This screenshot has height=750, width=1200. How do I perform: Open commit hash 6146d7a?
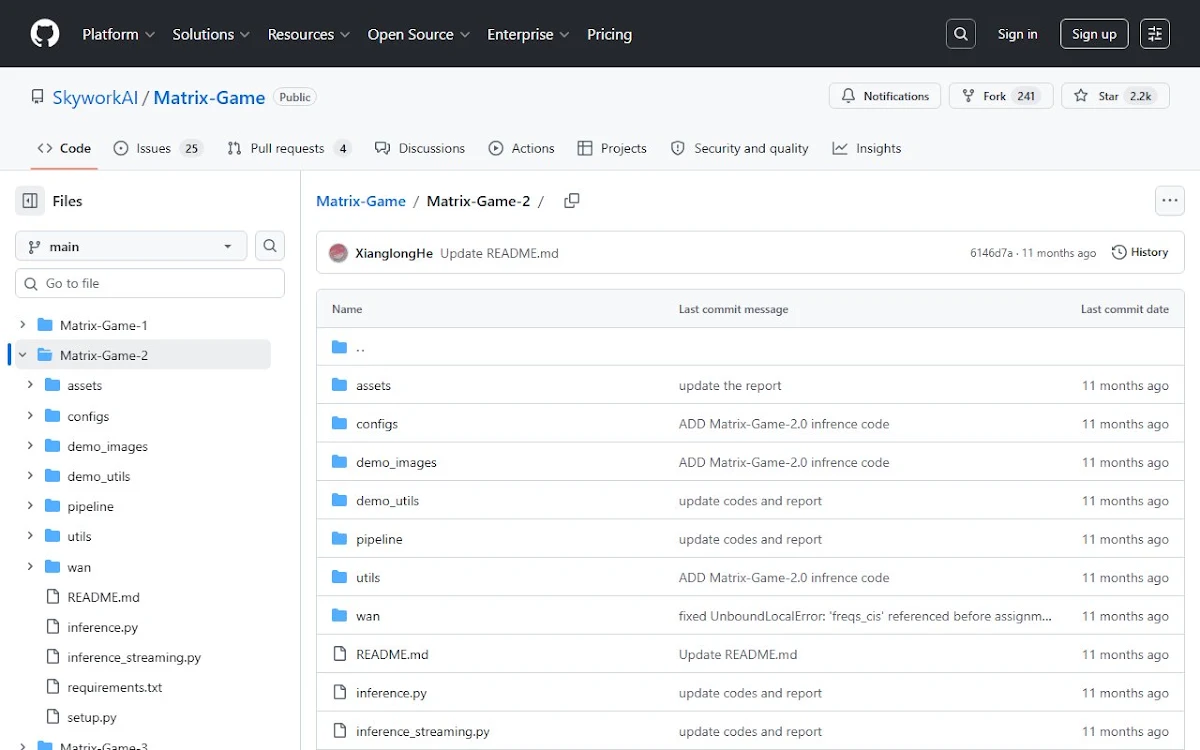tap(991, 253)
